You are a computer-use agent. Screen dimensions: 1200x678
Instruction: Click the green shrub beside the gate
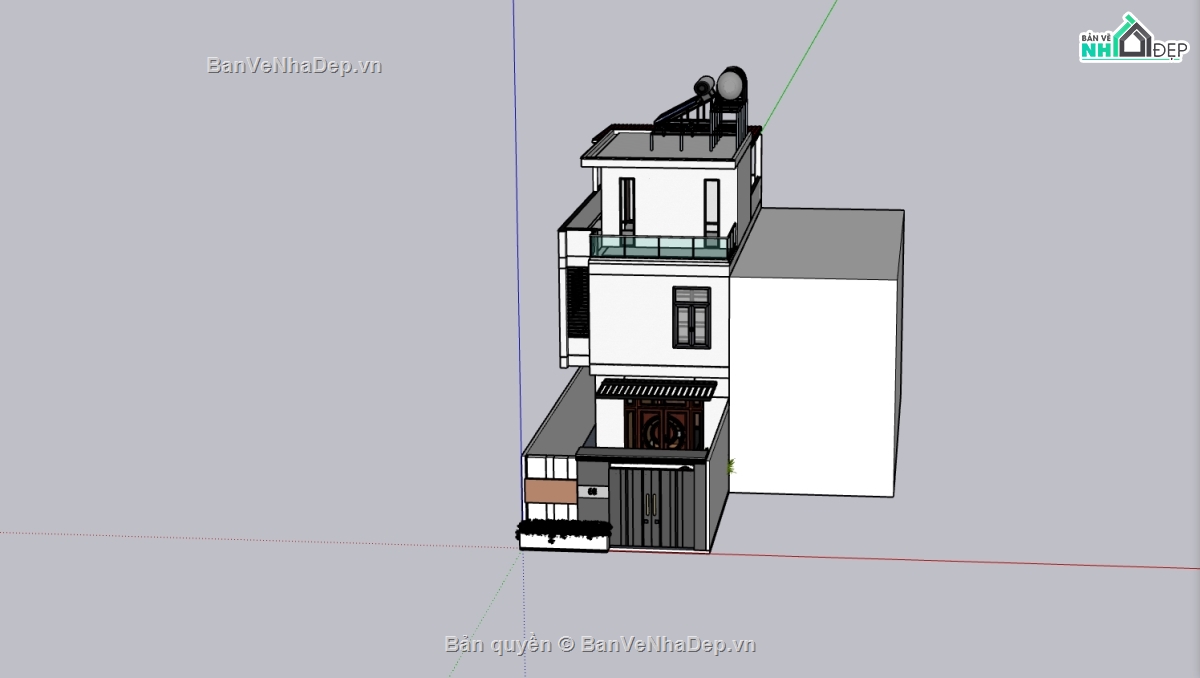coord(731,466)
